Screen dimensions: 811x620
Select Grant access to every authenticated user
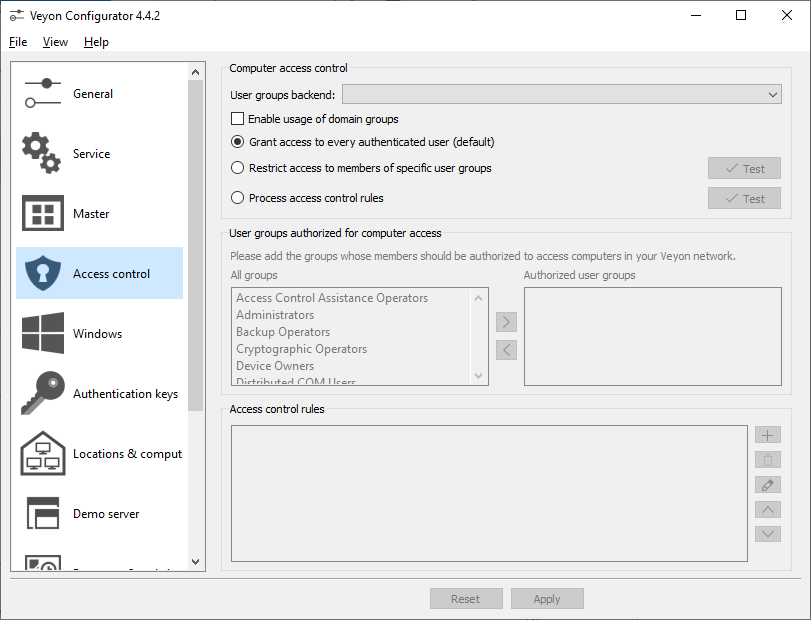click(x=237, y=142)
